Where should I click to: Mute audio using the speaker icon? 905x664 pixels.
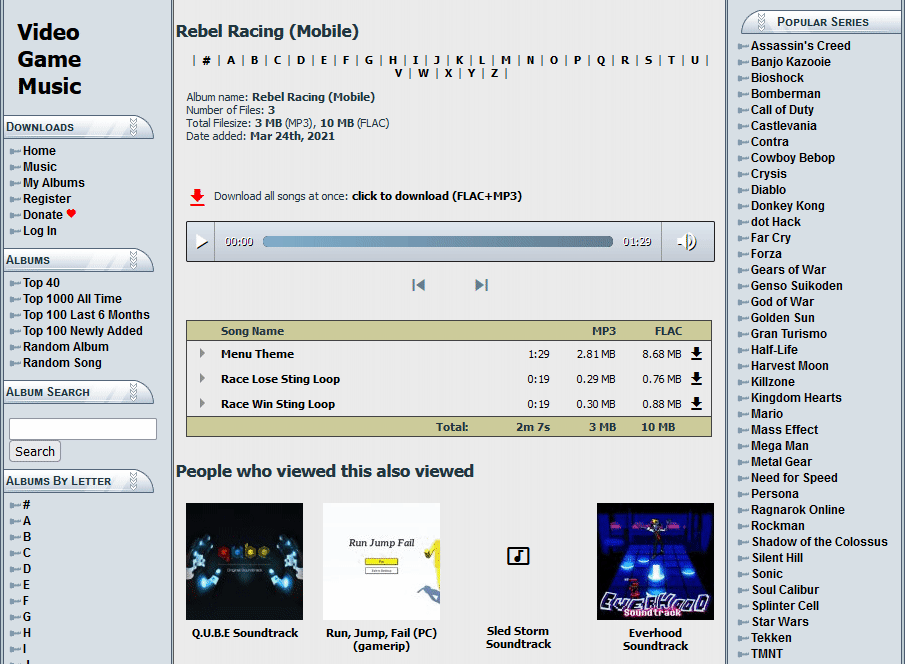coord(686,242)
